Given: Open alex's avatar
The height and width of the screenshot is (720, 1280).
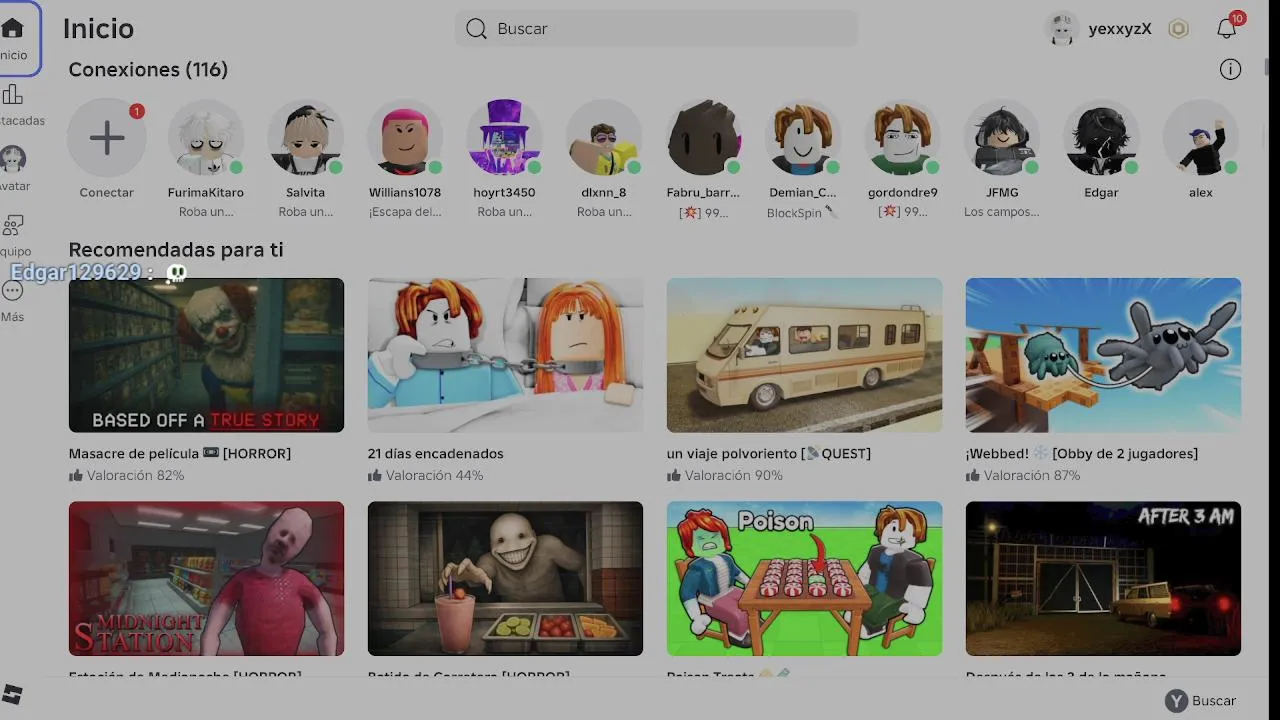Looking at the screenshot, I should click(x=1201, y=138).
